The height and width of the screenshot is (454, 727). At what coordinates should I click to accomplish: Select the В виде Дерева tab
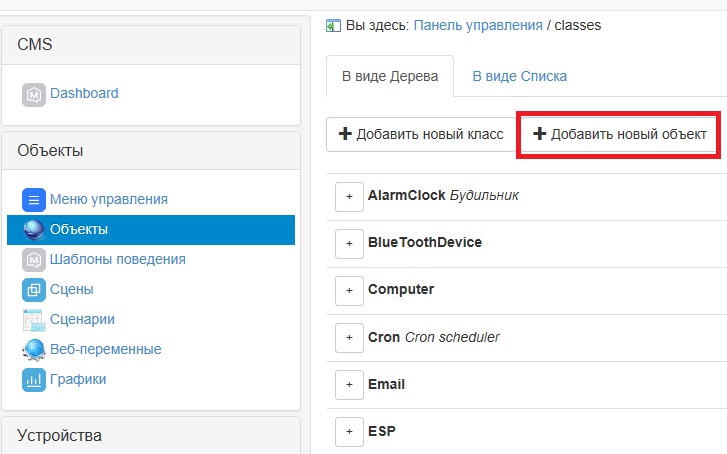pos(390,75)
